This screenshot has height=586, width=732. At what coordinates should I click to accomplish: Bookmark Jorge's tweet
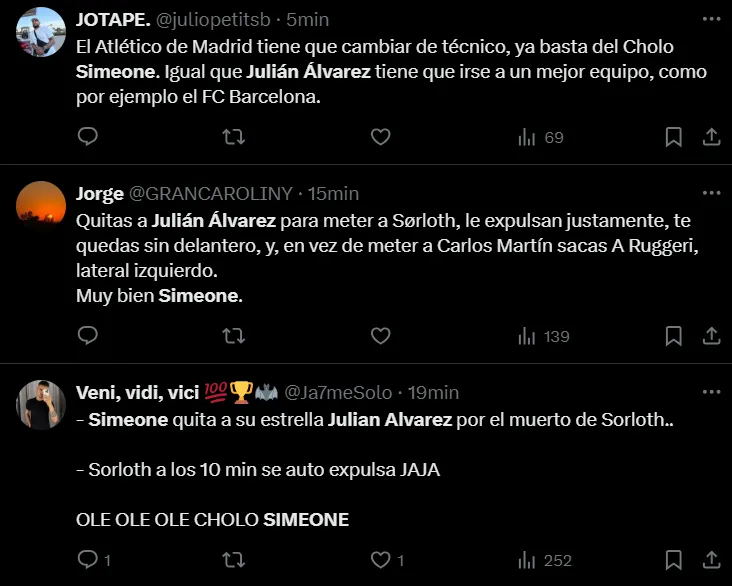pos(674,336)
